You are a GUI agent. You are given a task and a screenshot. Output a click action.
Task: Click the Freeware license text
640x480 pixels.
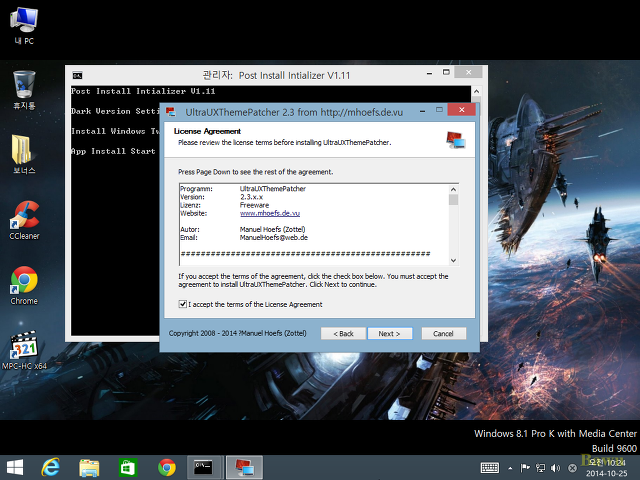[x=254, y=205]
